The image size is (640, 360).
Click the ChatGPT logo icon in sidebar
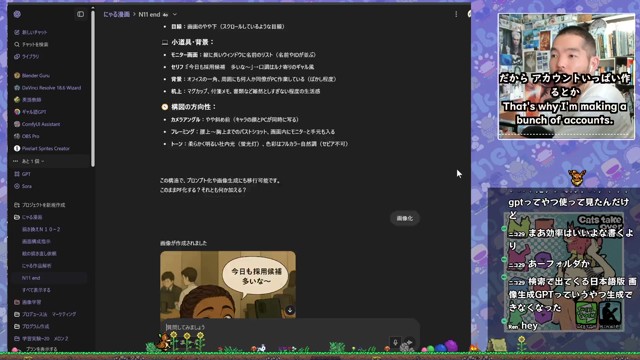tap(17, 14)
